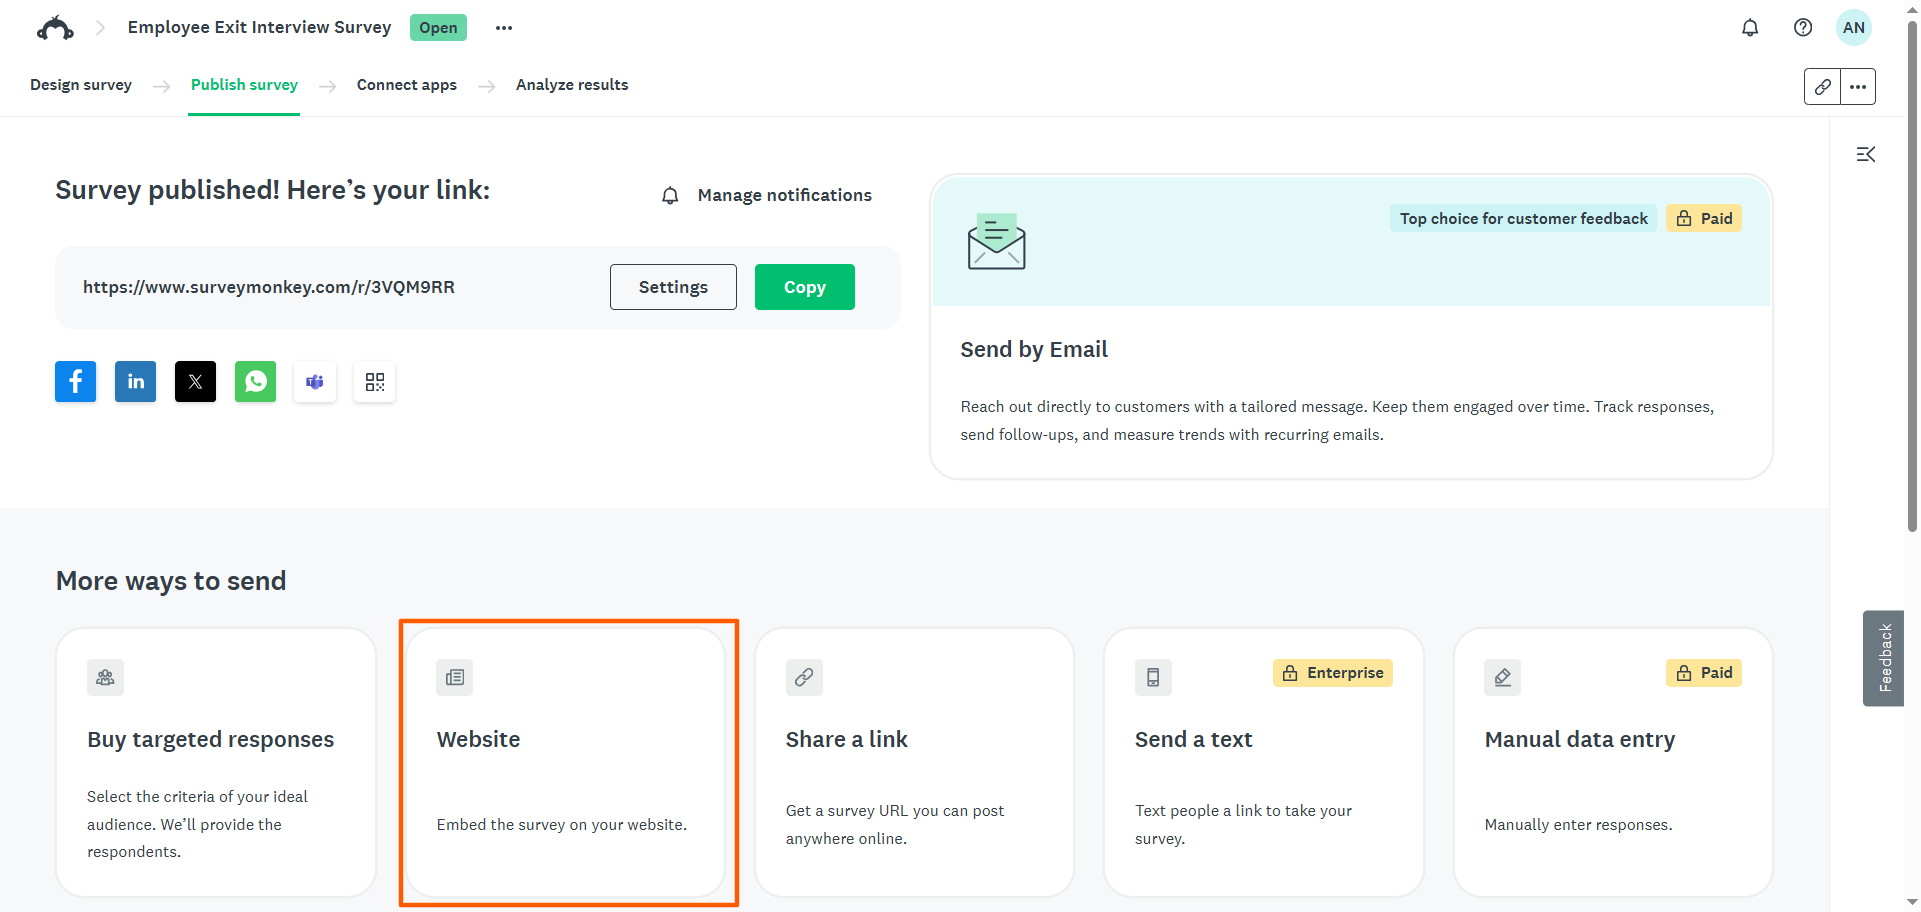Open the Send by Email heading
Screen dimensions: 1921x912
click(1034, 349)
